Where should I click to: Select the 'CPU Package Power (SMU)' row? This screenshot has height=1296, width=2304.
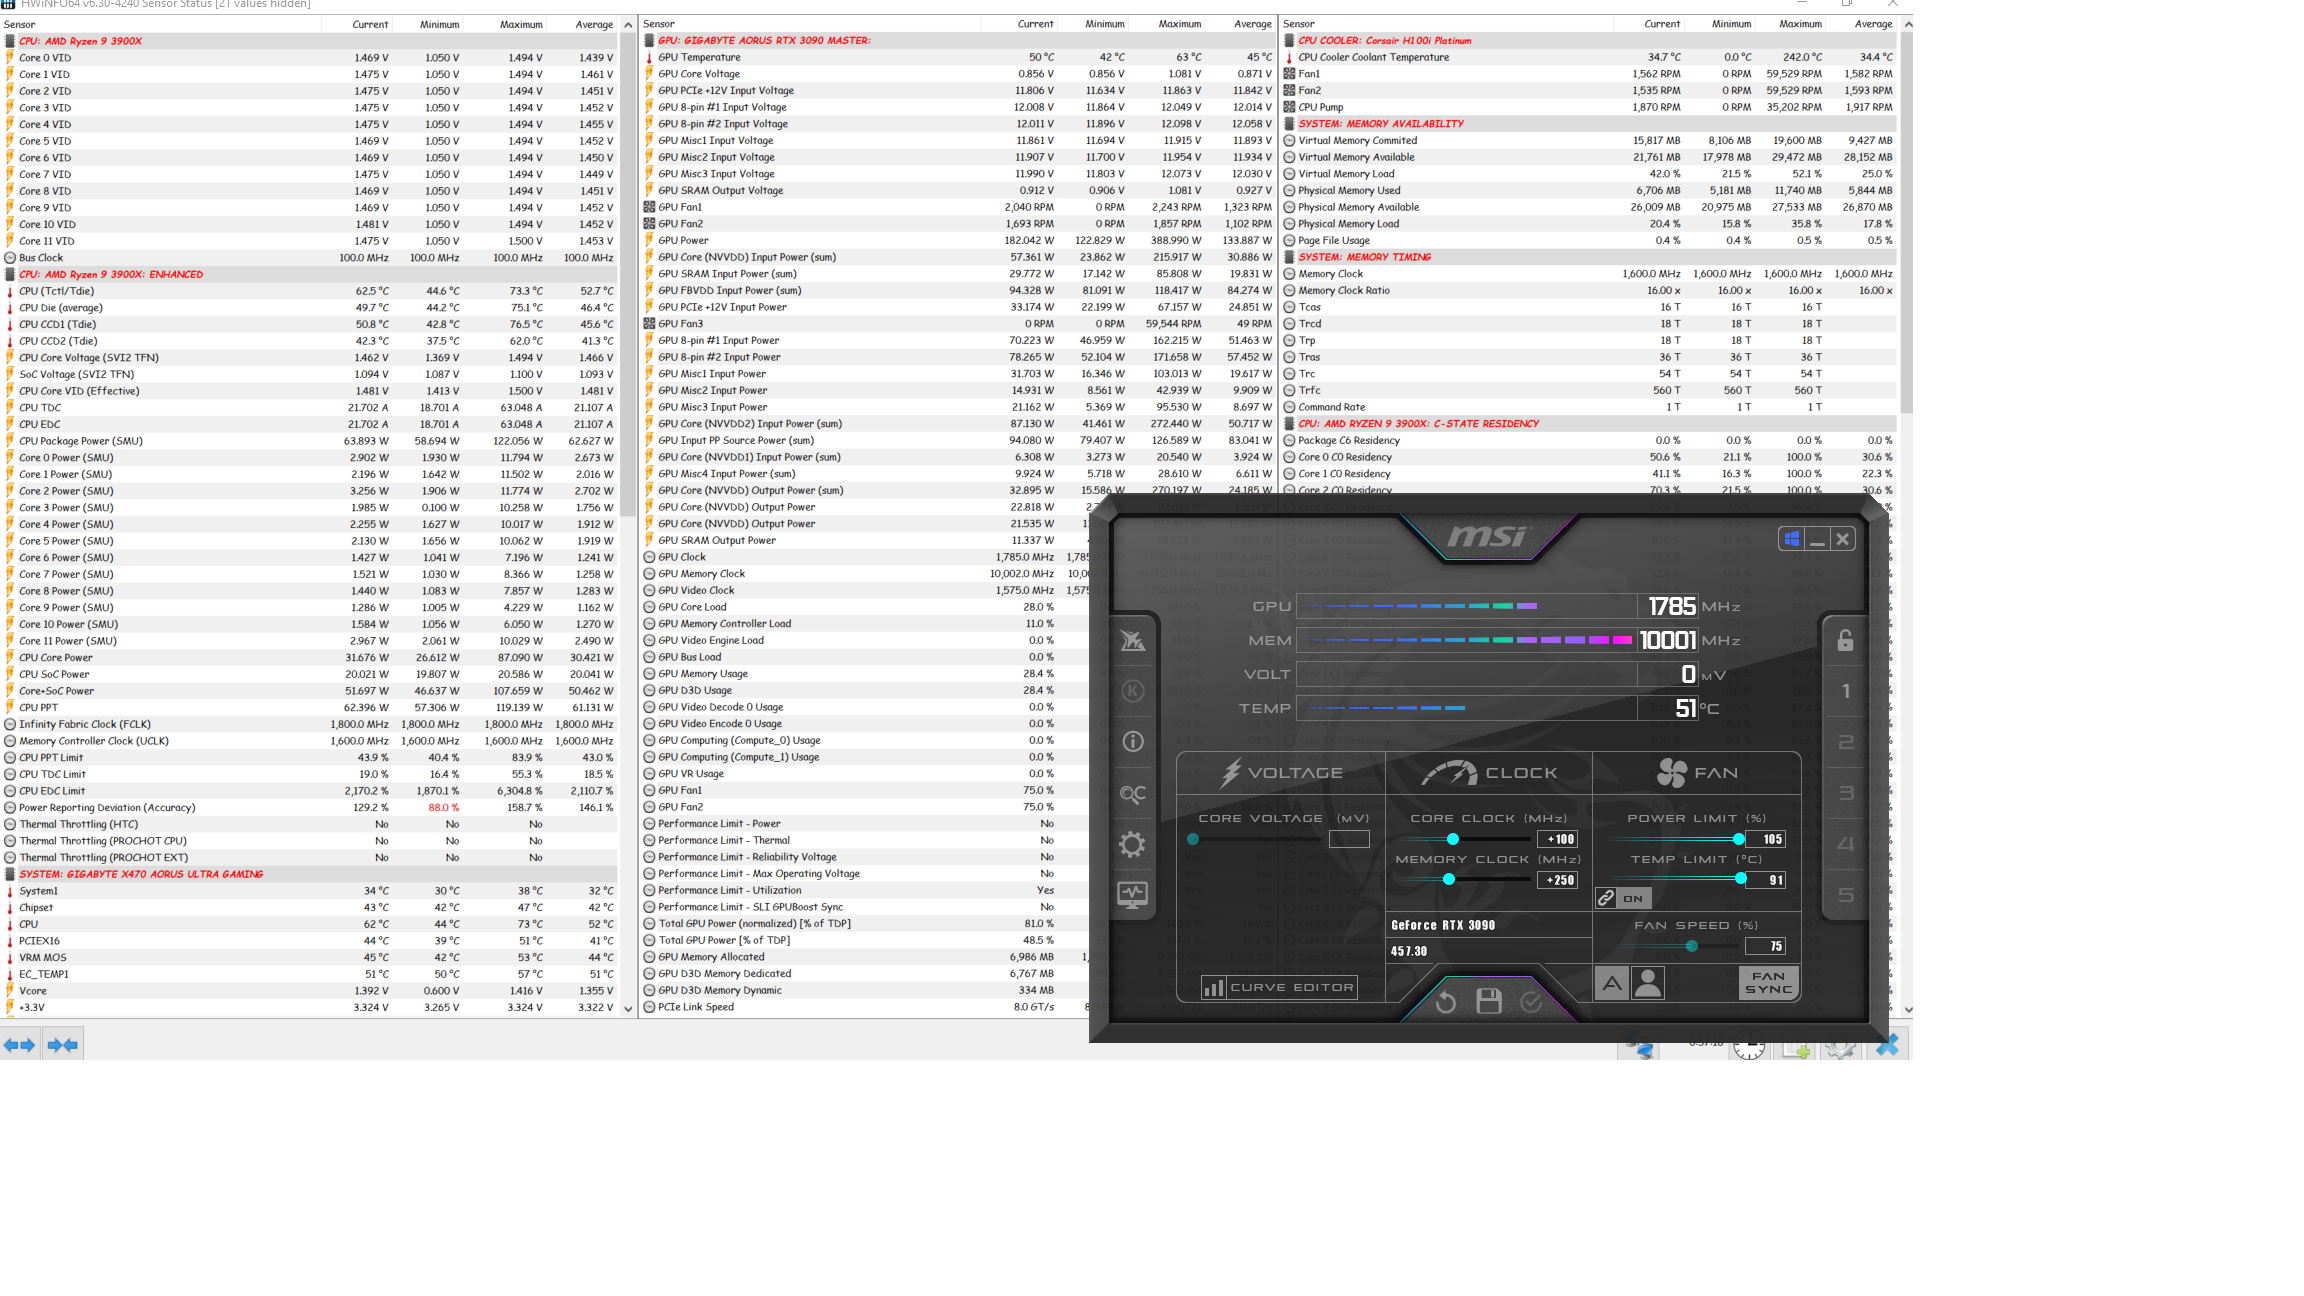pos(309,441)
